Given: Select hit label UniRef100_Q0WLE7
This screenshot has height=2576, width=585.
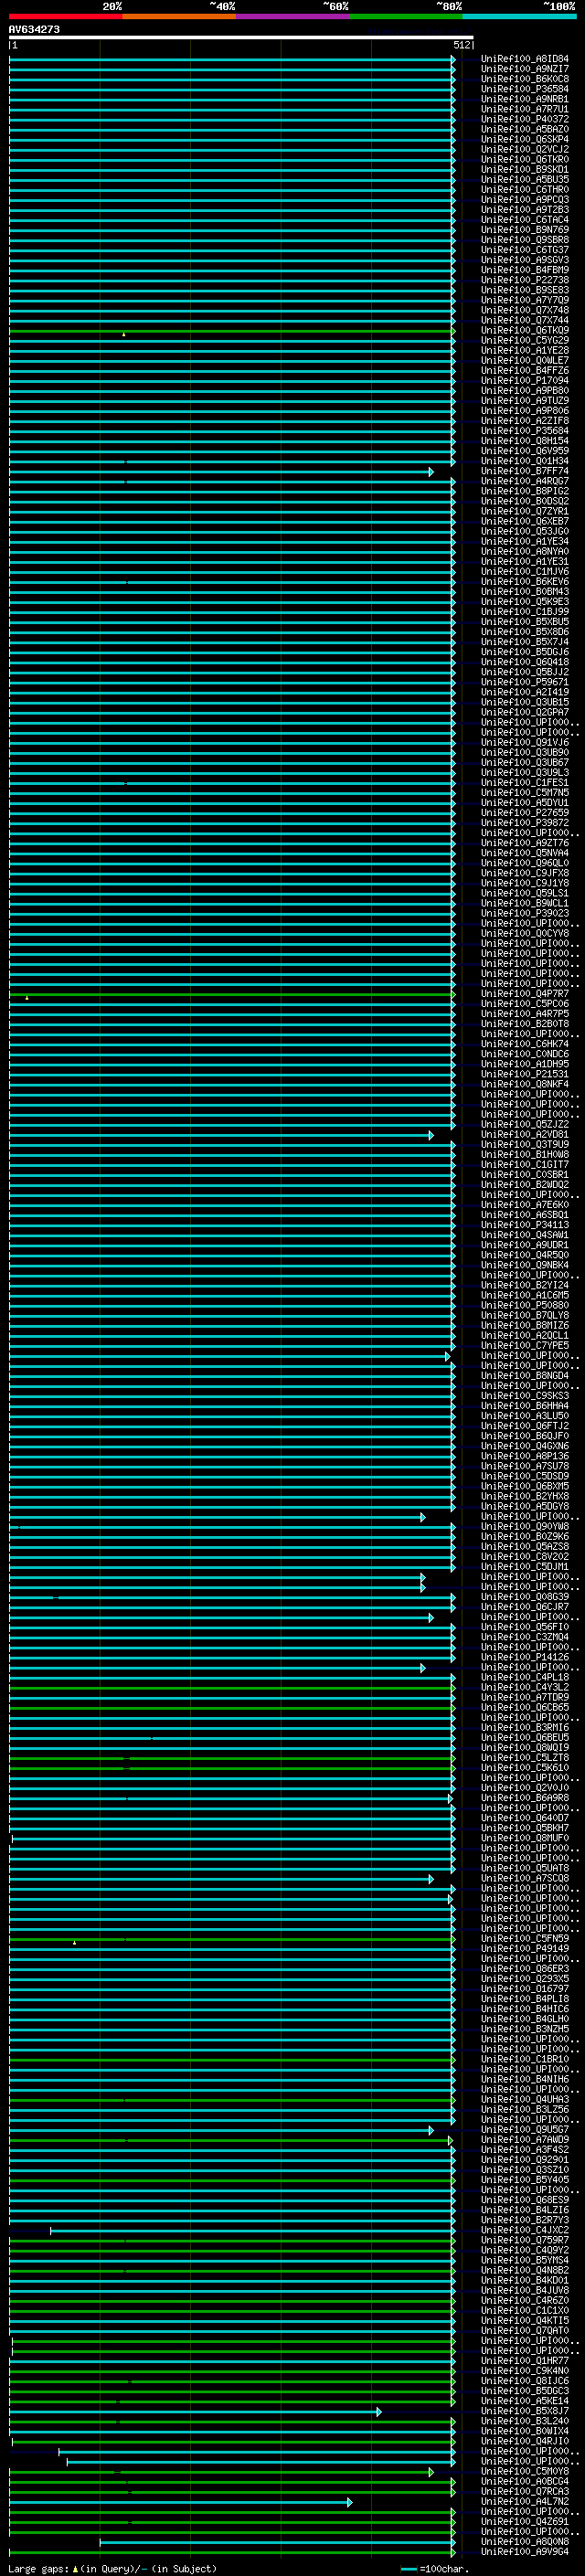Looking at the screenshot, I should pos(525,360).
